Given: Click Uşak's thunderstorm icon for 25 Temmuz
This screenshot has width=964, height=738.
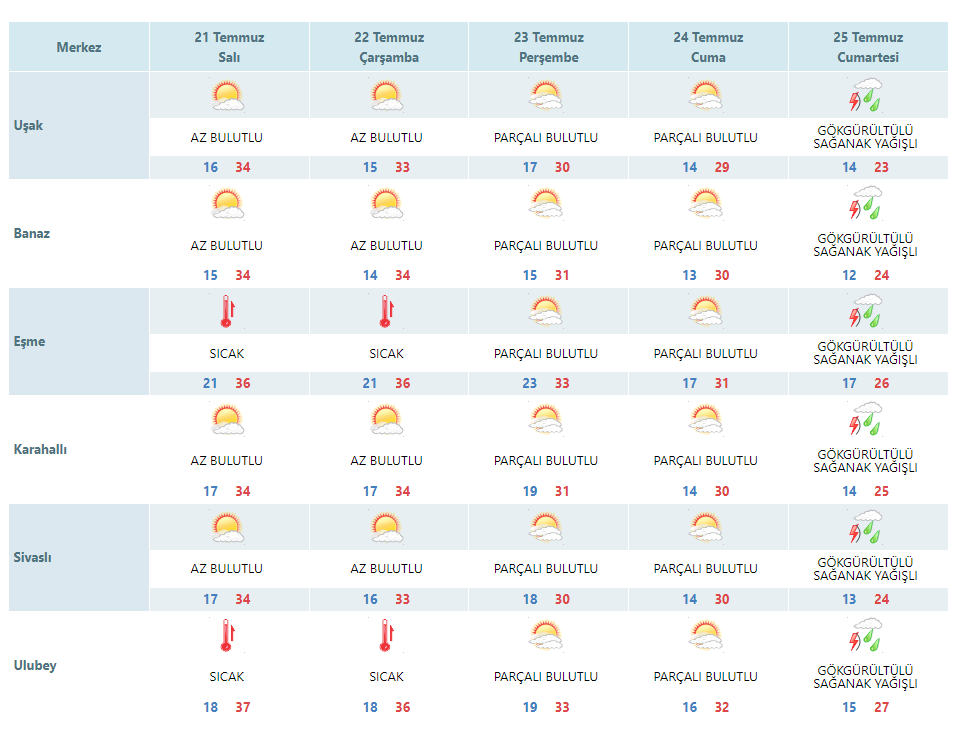Looking at the screenshot, I should pyautogui.click(x=866, y=95).
